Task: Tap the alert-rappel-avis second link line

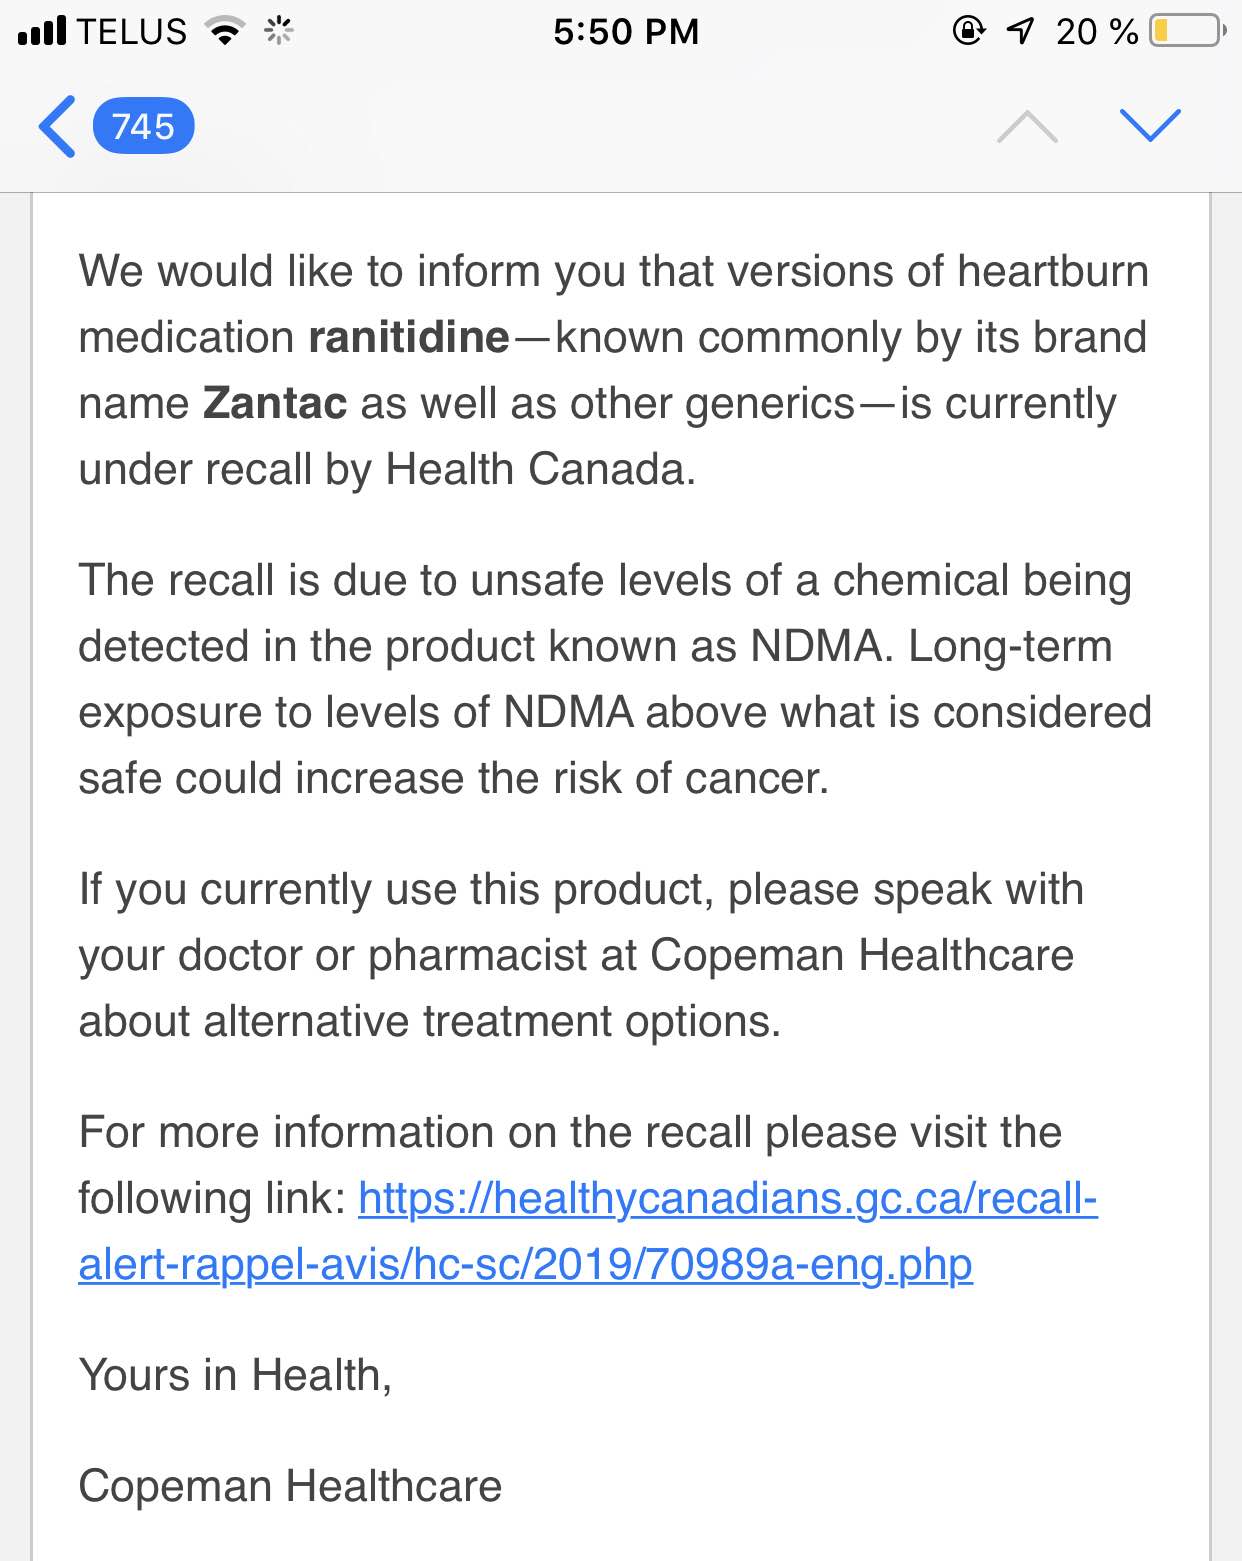Action: 525,1265
